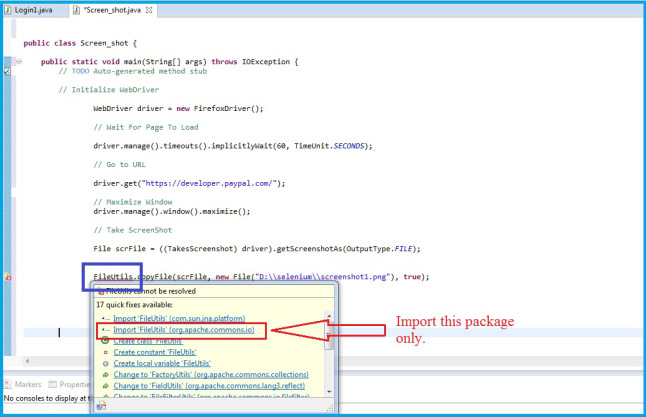This screenshot has height=417, width=646.
Task: Click 'IOException' in the method signature
Action: click(266, 61)
